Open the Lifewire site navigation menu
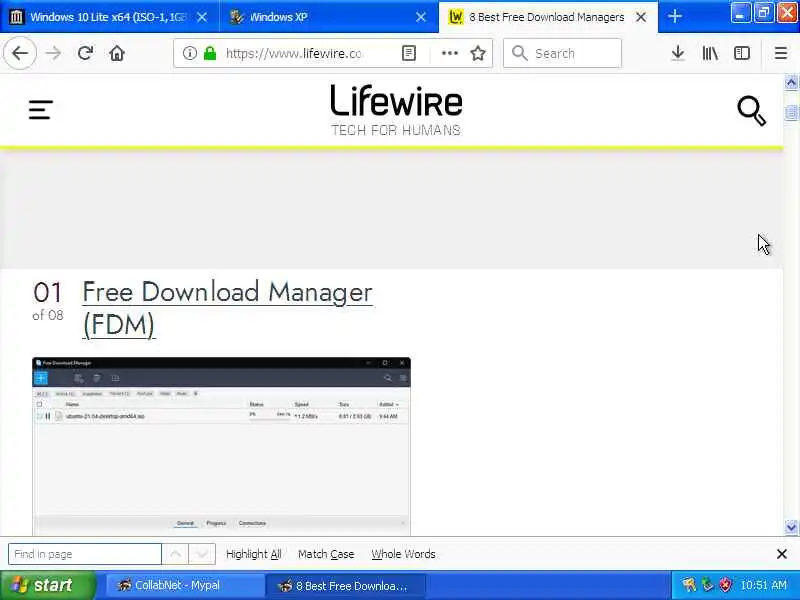 [41, 110]
